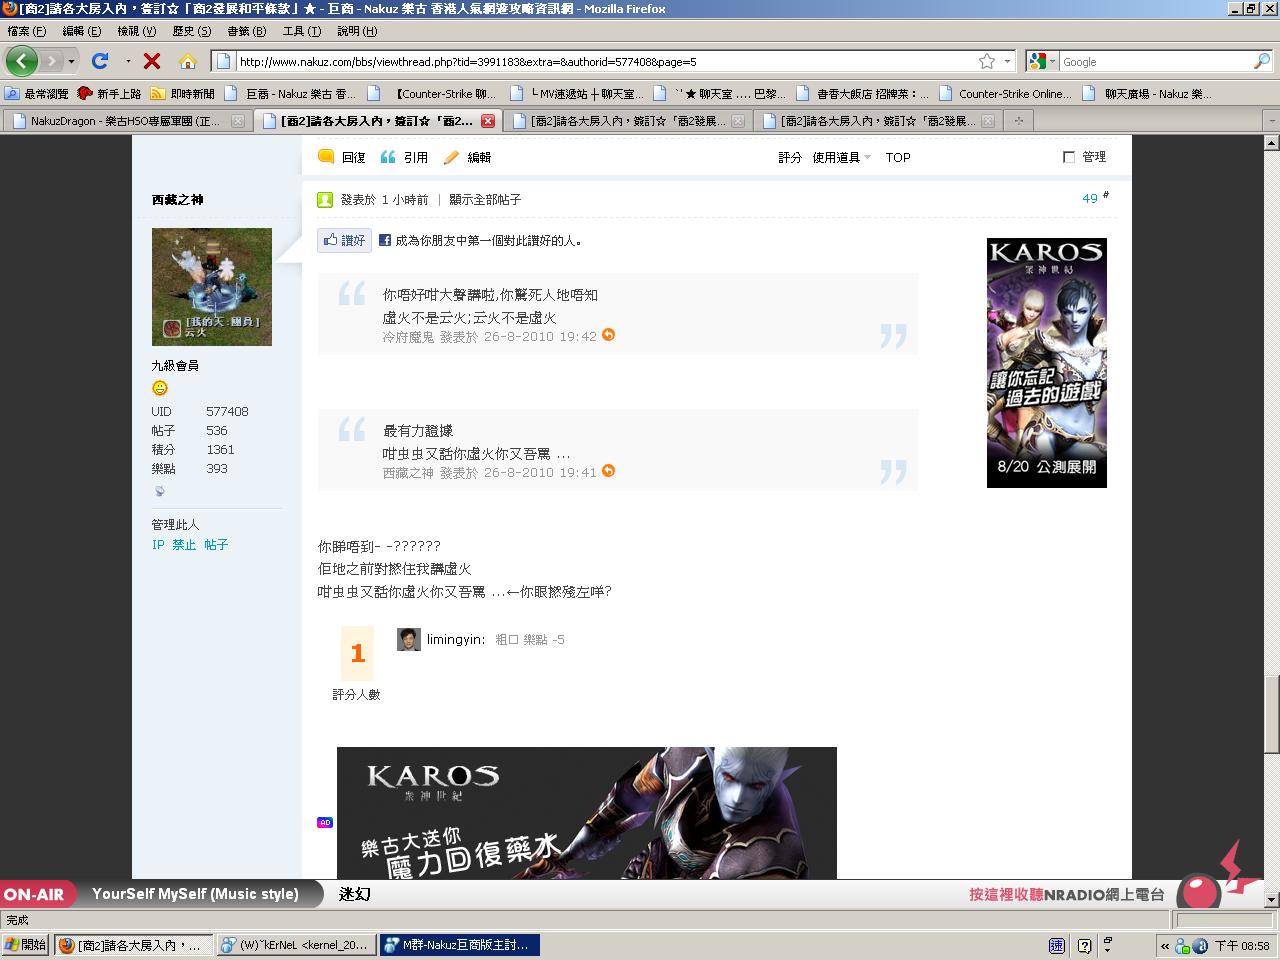Open the 即時新聞 RSS feed bookmark
The height and width of the screenshot is (960, 1280).
click(183, 94)
